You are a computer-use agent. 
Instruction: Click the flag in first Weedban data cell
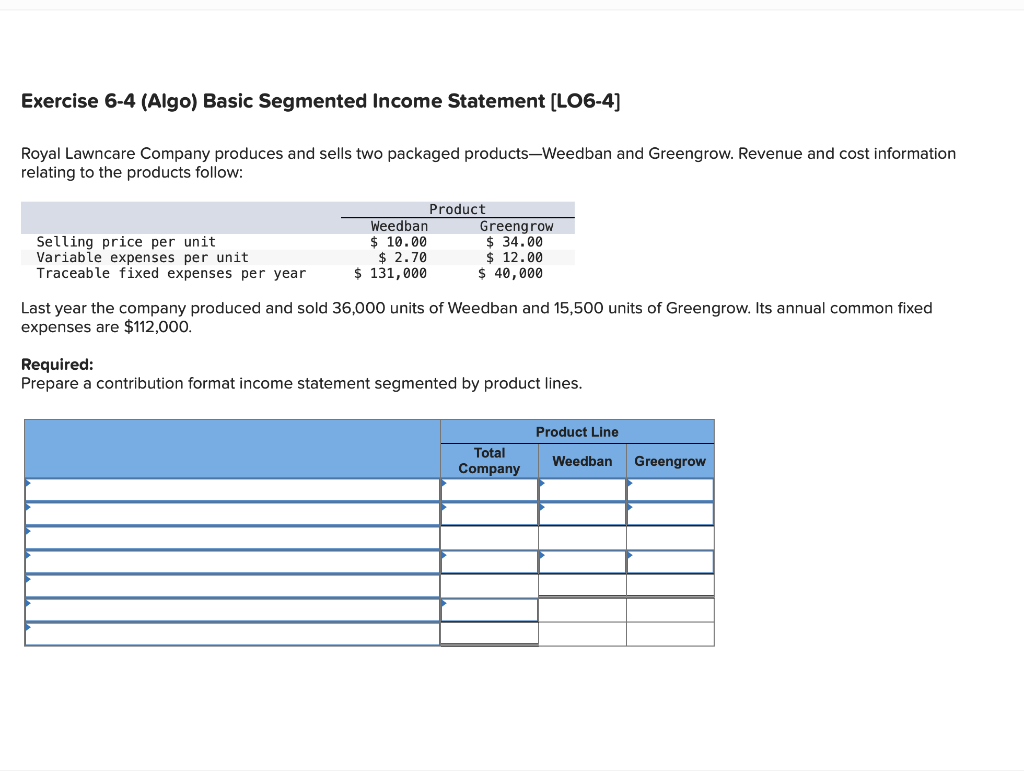point(541,483)
